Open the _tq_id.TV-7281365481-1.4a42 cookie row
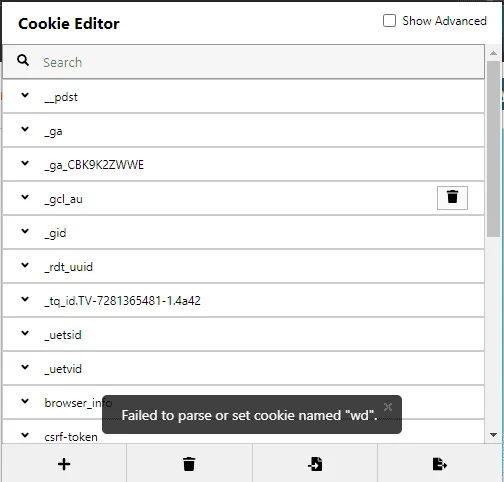 coord(243,300)
